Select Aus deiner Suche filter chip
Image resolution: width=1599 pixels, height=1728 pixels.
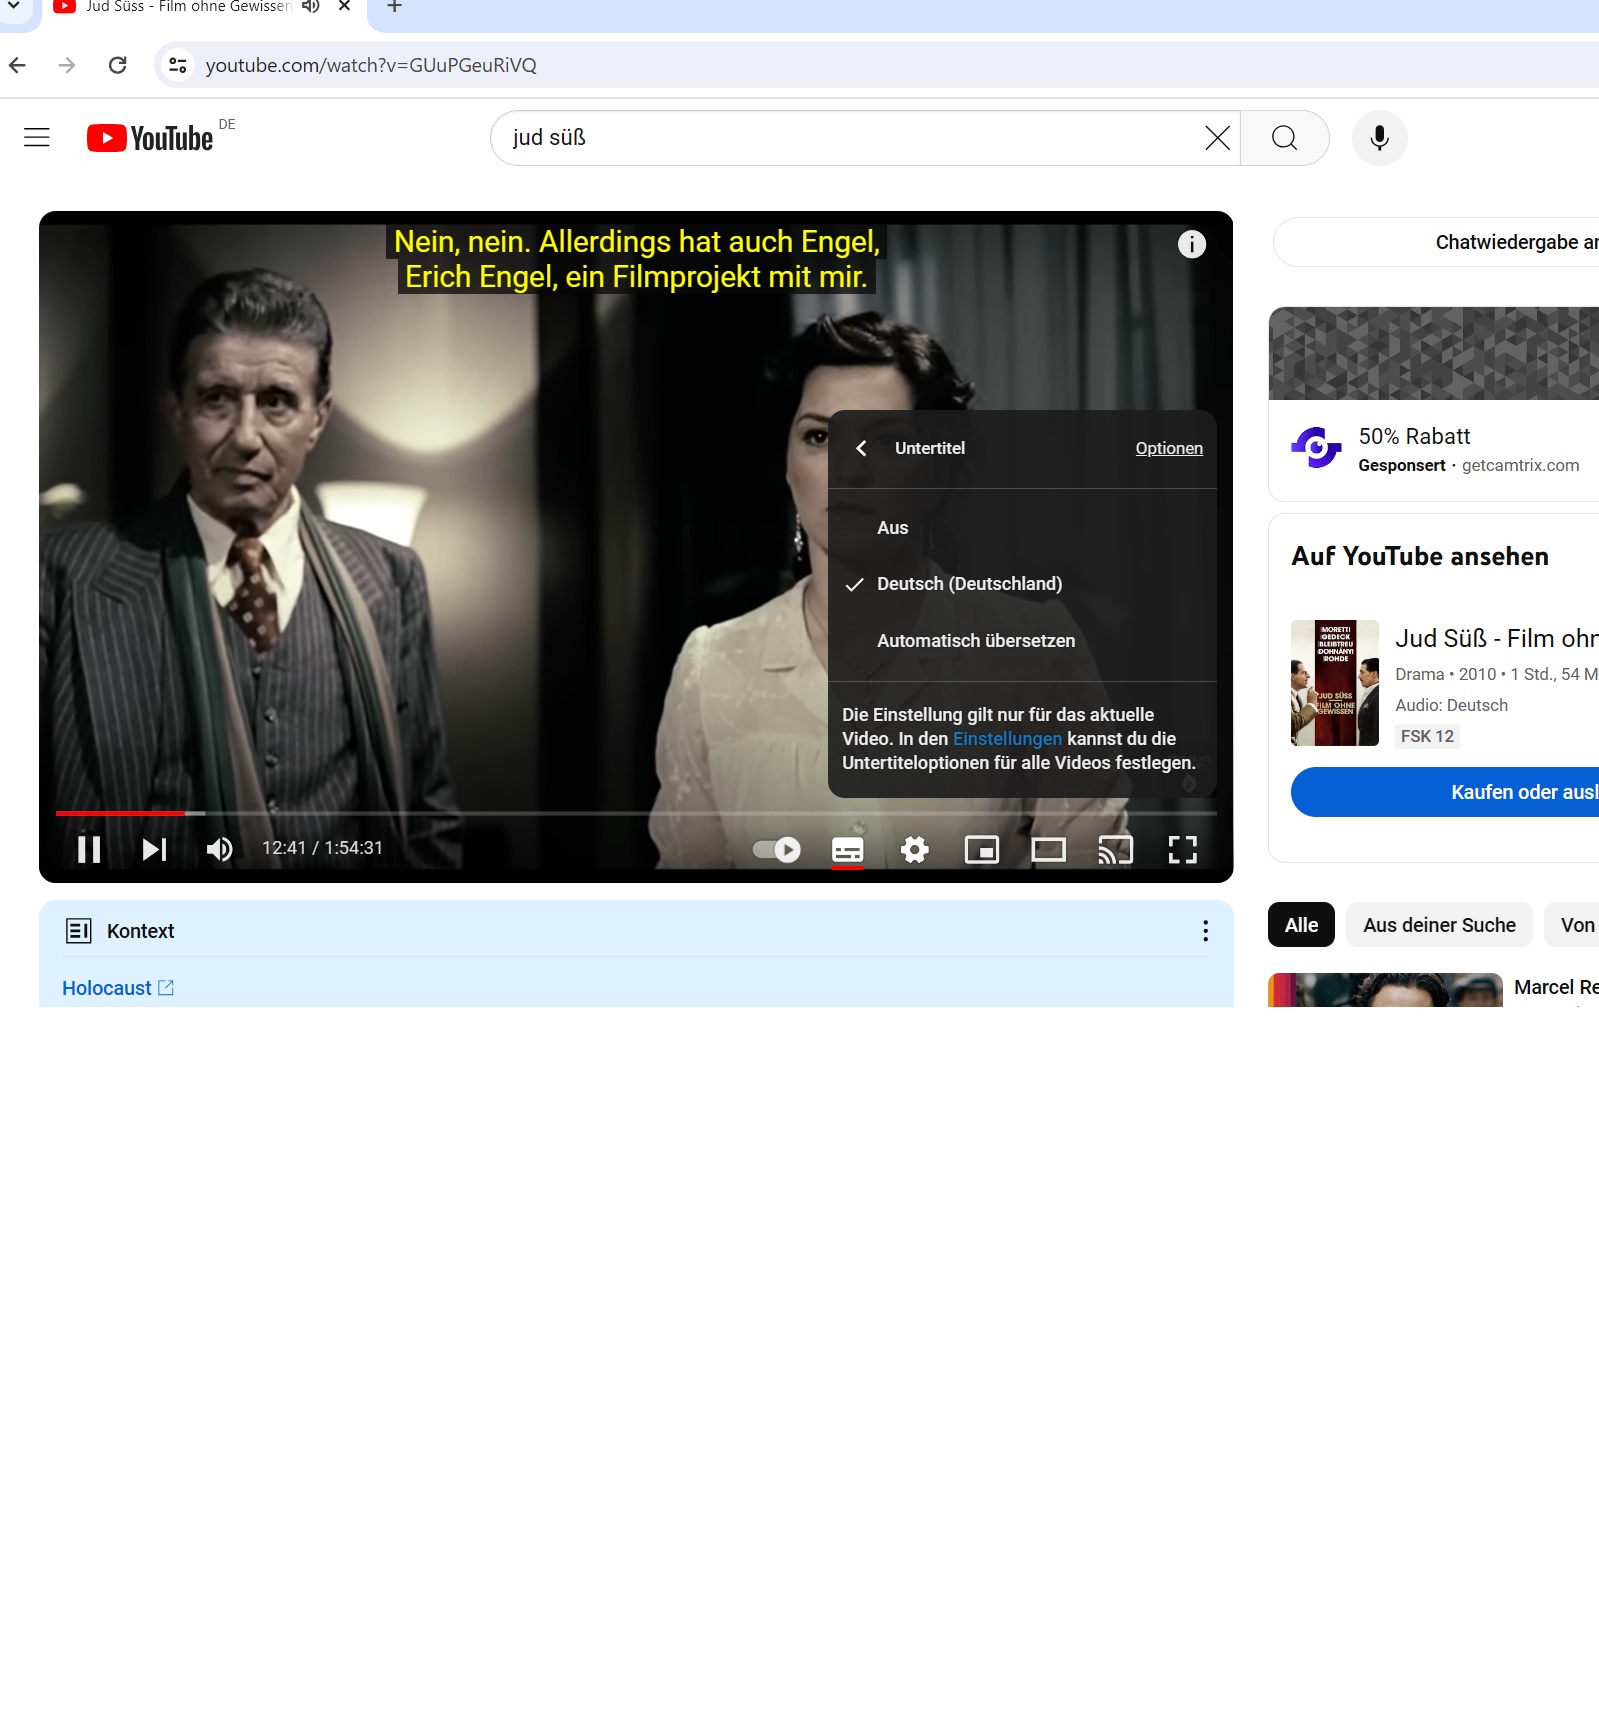point(1439,925)
